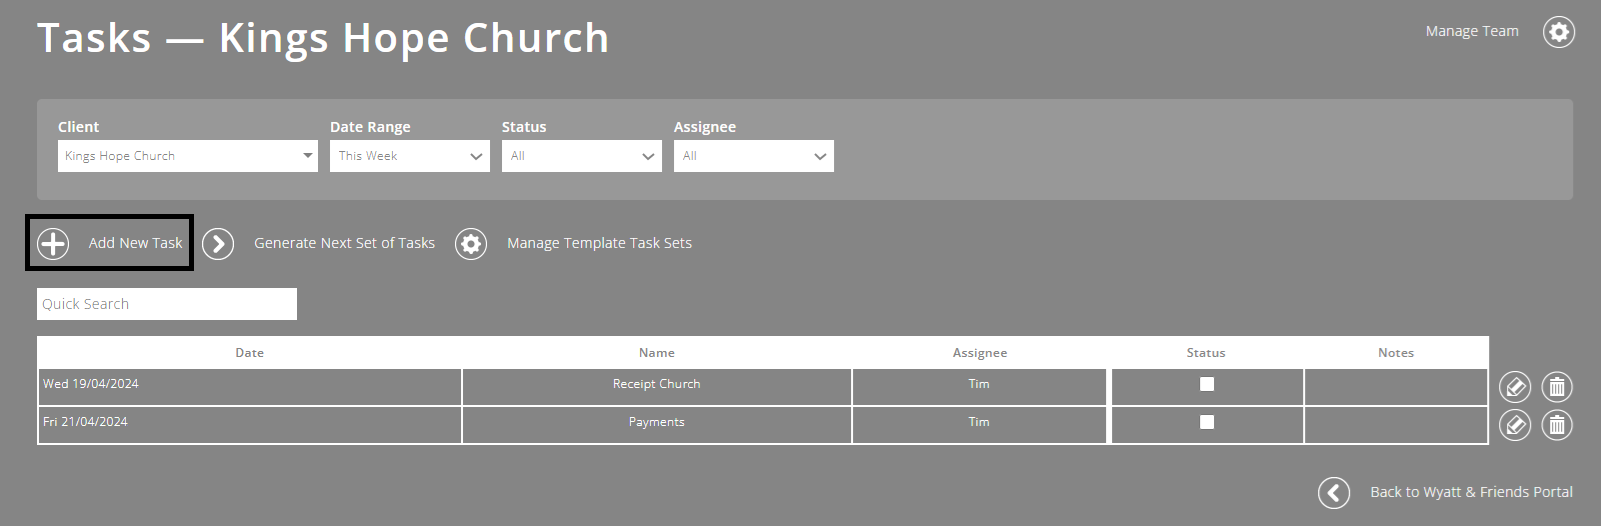Tick the status checkbox for Receipt Church

(1207, 384)
